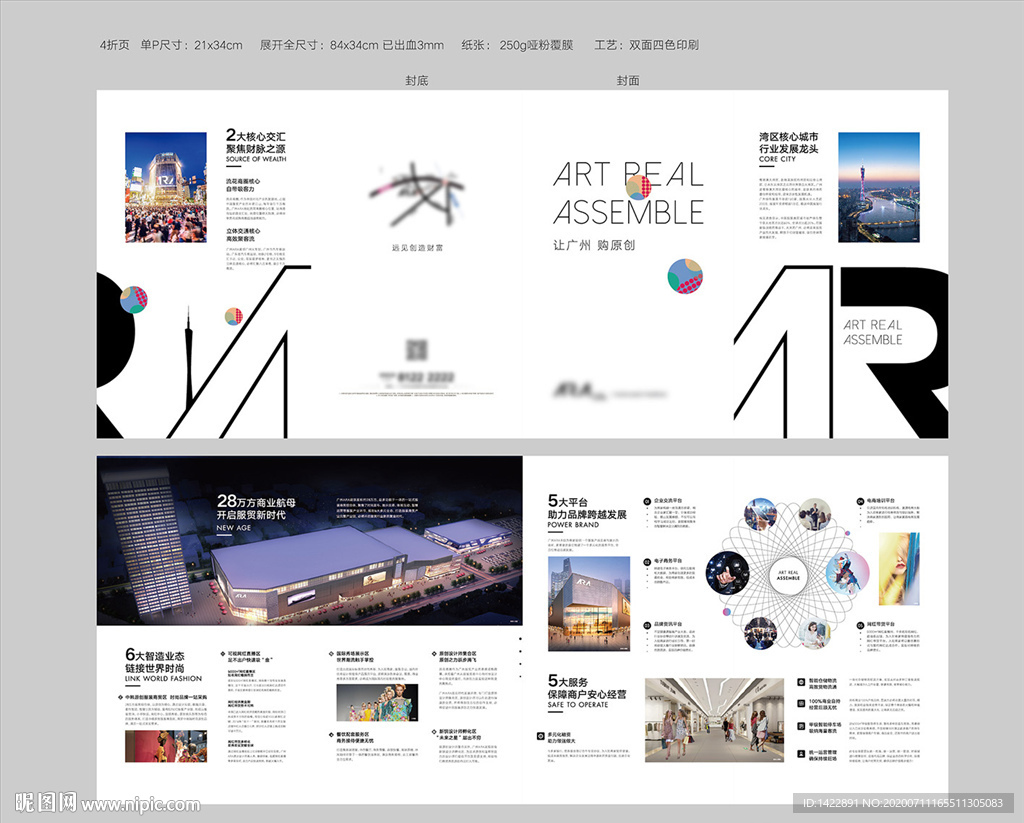1024x823 pixels.
Task: Click the '让广州 购原创' tagline
Action: [x=594, y=245]
